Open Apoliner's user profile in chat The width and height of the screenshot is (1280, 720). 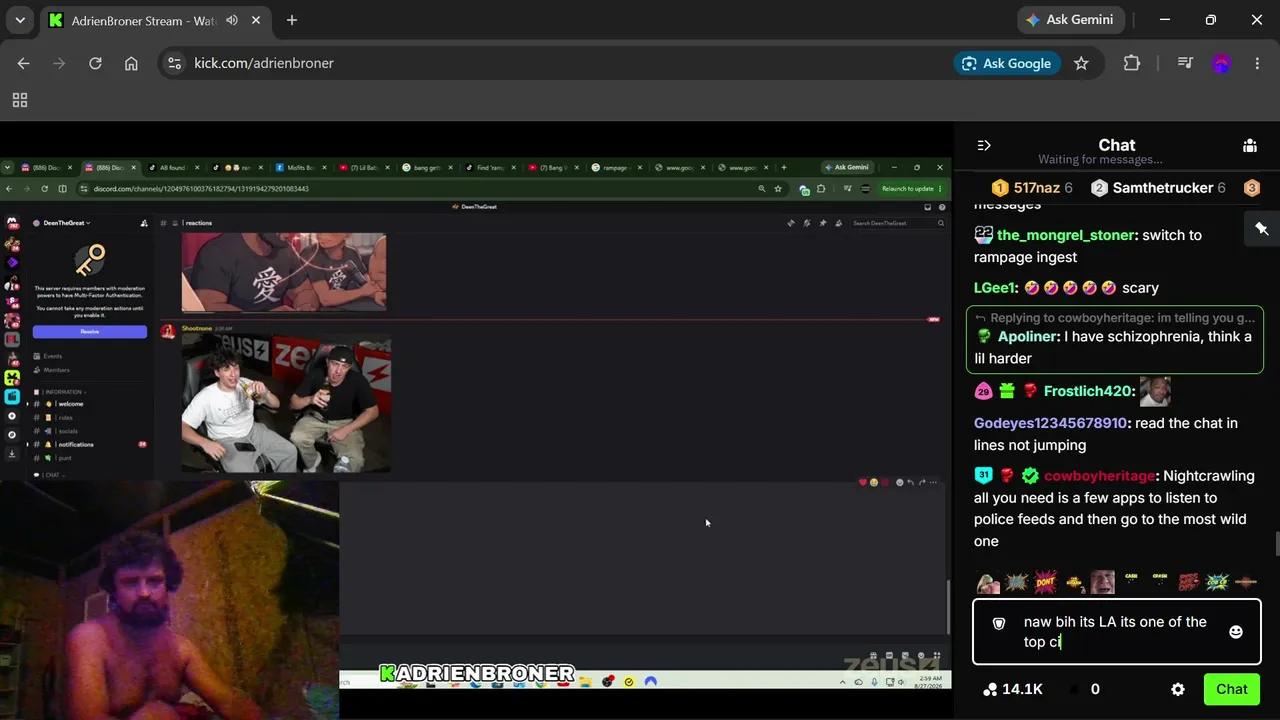1028,337
